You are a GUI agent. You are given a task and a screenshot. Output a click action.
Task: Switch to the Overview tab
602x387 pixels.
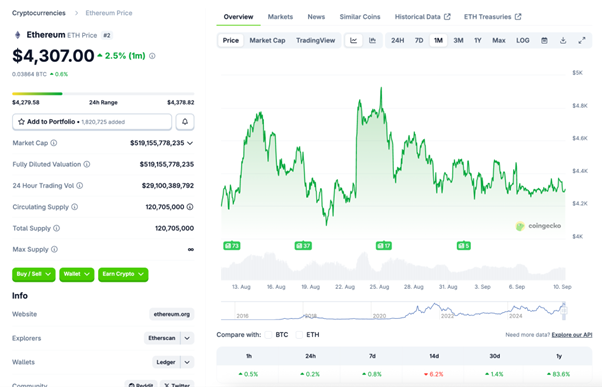click(238, 17)
